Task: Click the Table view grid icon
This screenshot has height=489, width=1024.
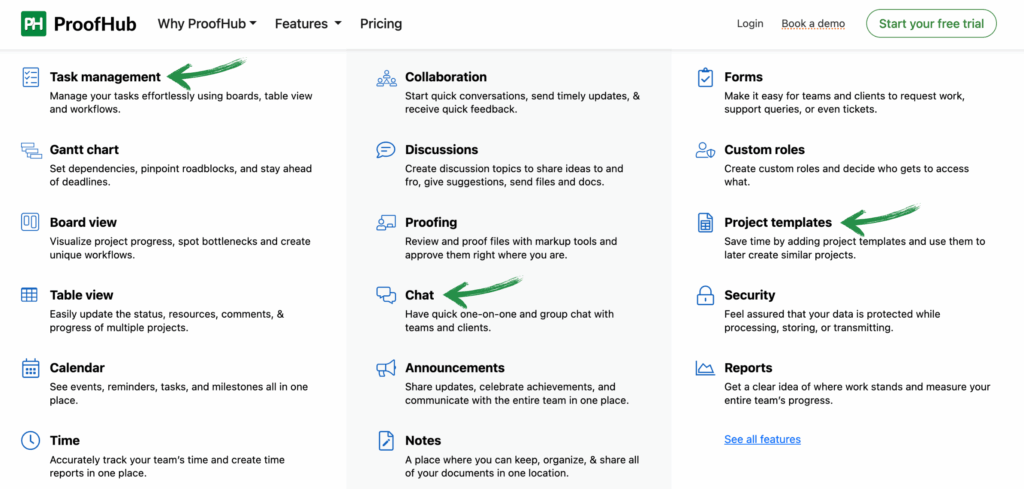Action: pyautogui.click(x=29, y=294)
